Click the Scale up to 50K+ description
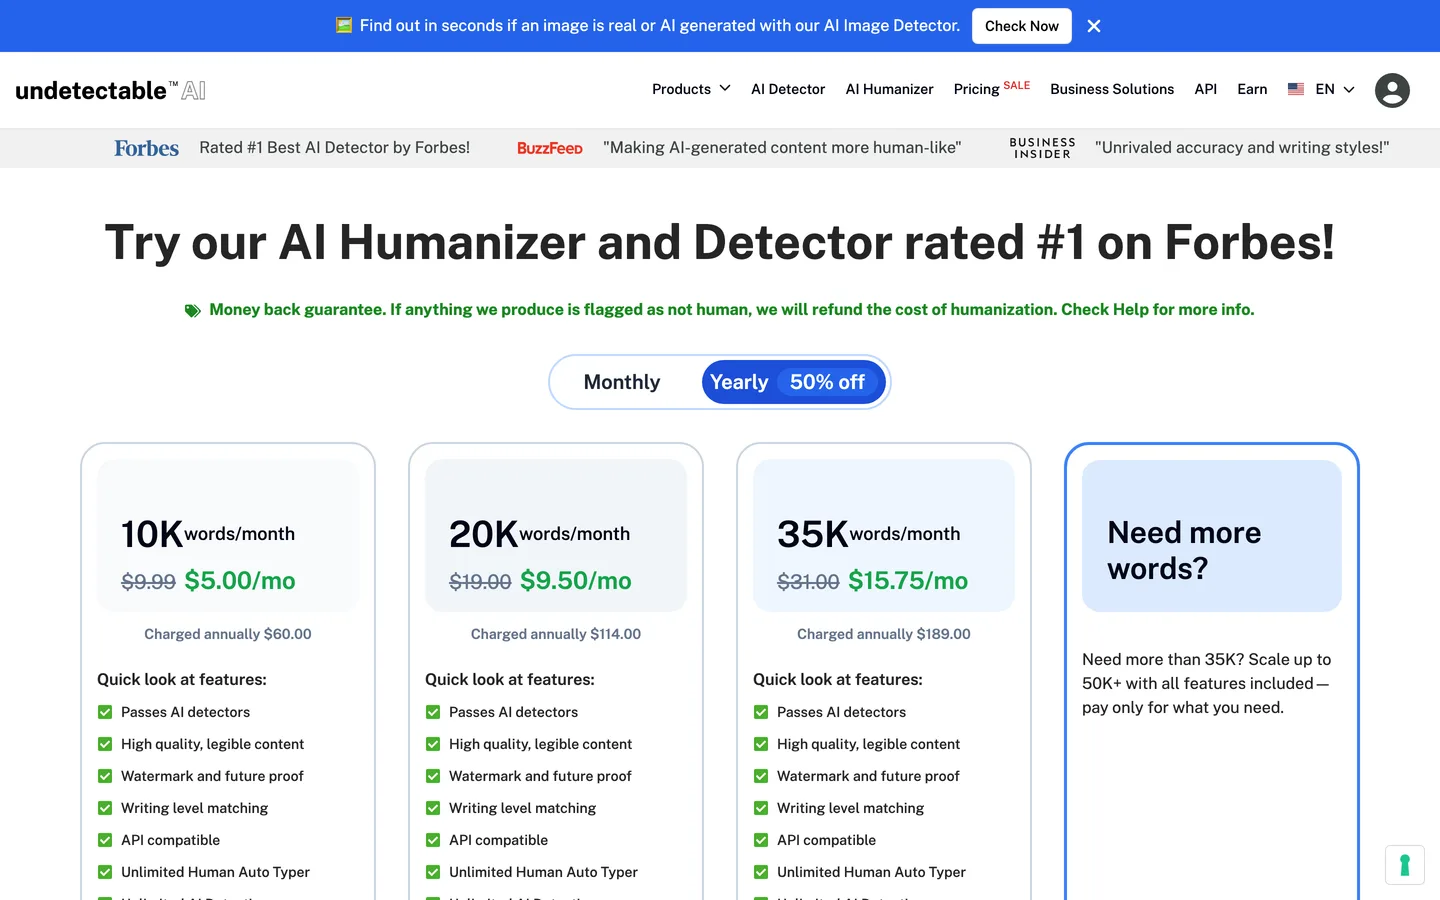 click(x=1207, y=683)
